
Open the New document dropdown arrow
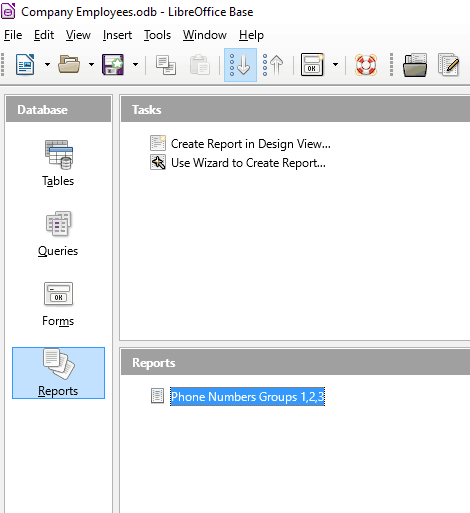tap(47, 65)
